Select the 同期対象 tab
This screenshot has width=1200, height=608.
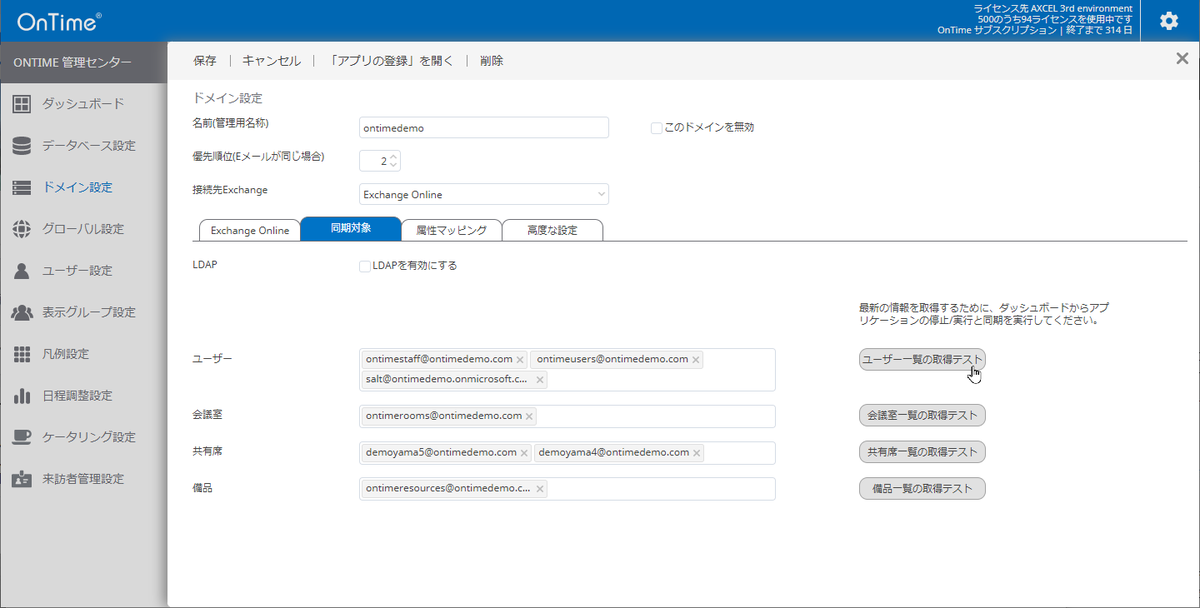pyautogui.click(x=351, y=229)
